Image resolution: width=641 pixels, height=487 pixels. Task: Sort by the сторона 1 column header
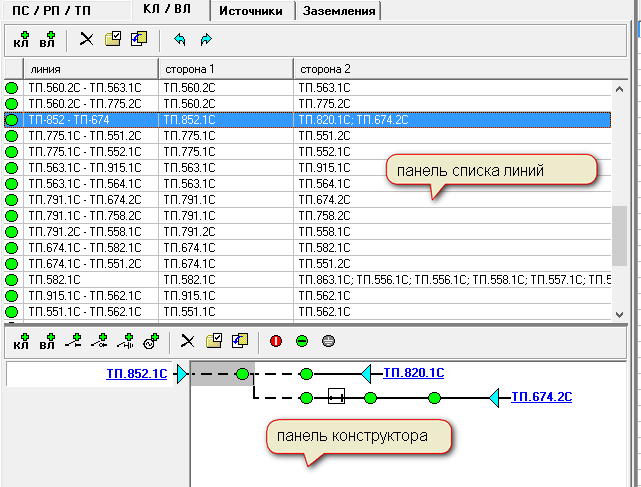pos(225,69)
